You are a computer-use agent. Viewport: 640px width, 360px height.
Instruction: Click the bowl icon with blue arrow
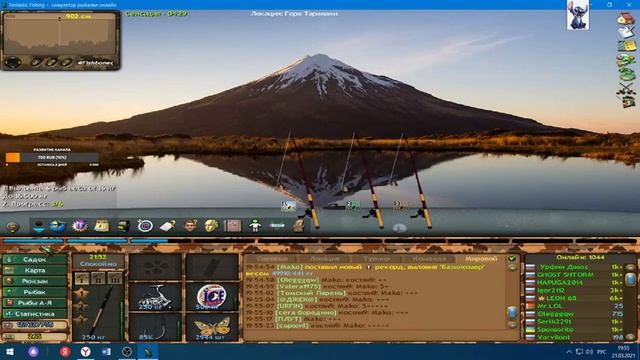[39, 226]
